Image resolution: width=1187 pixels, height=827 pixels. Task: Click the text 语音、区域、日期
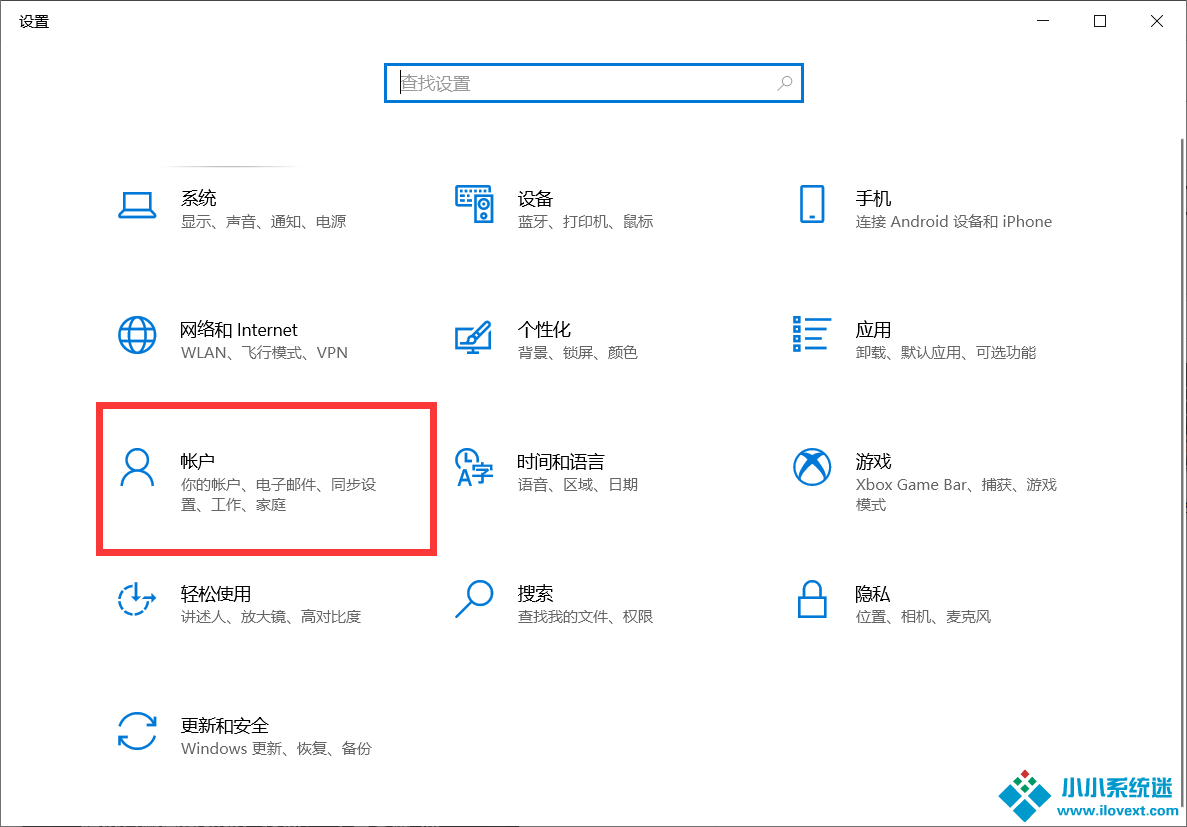pos(578,484)
